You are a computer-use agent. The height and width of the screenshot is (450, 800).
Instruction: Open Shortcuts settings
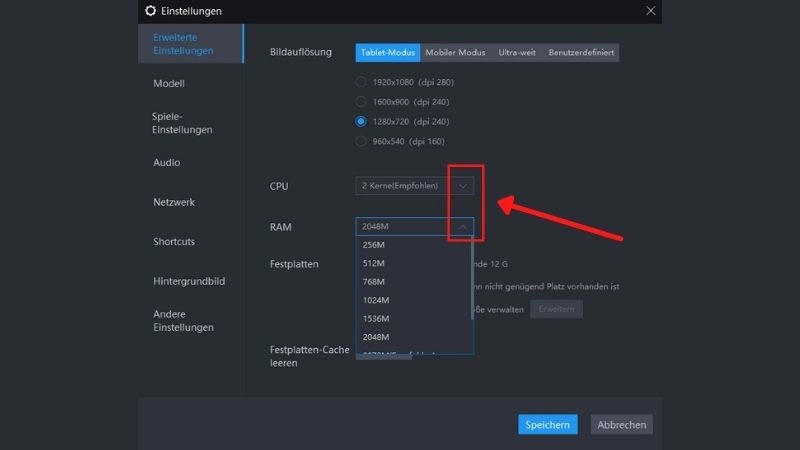pyautogui.click(x=174, y=241)
